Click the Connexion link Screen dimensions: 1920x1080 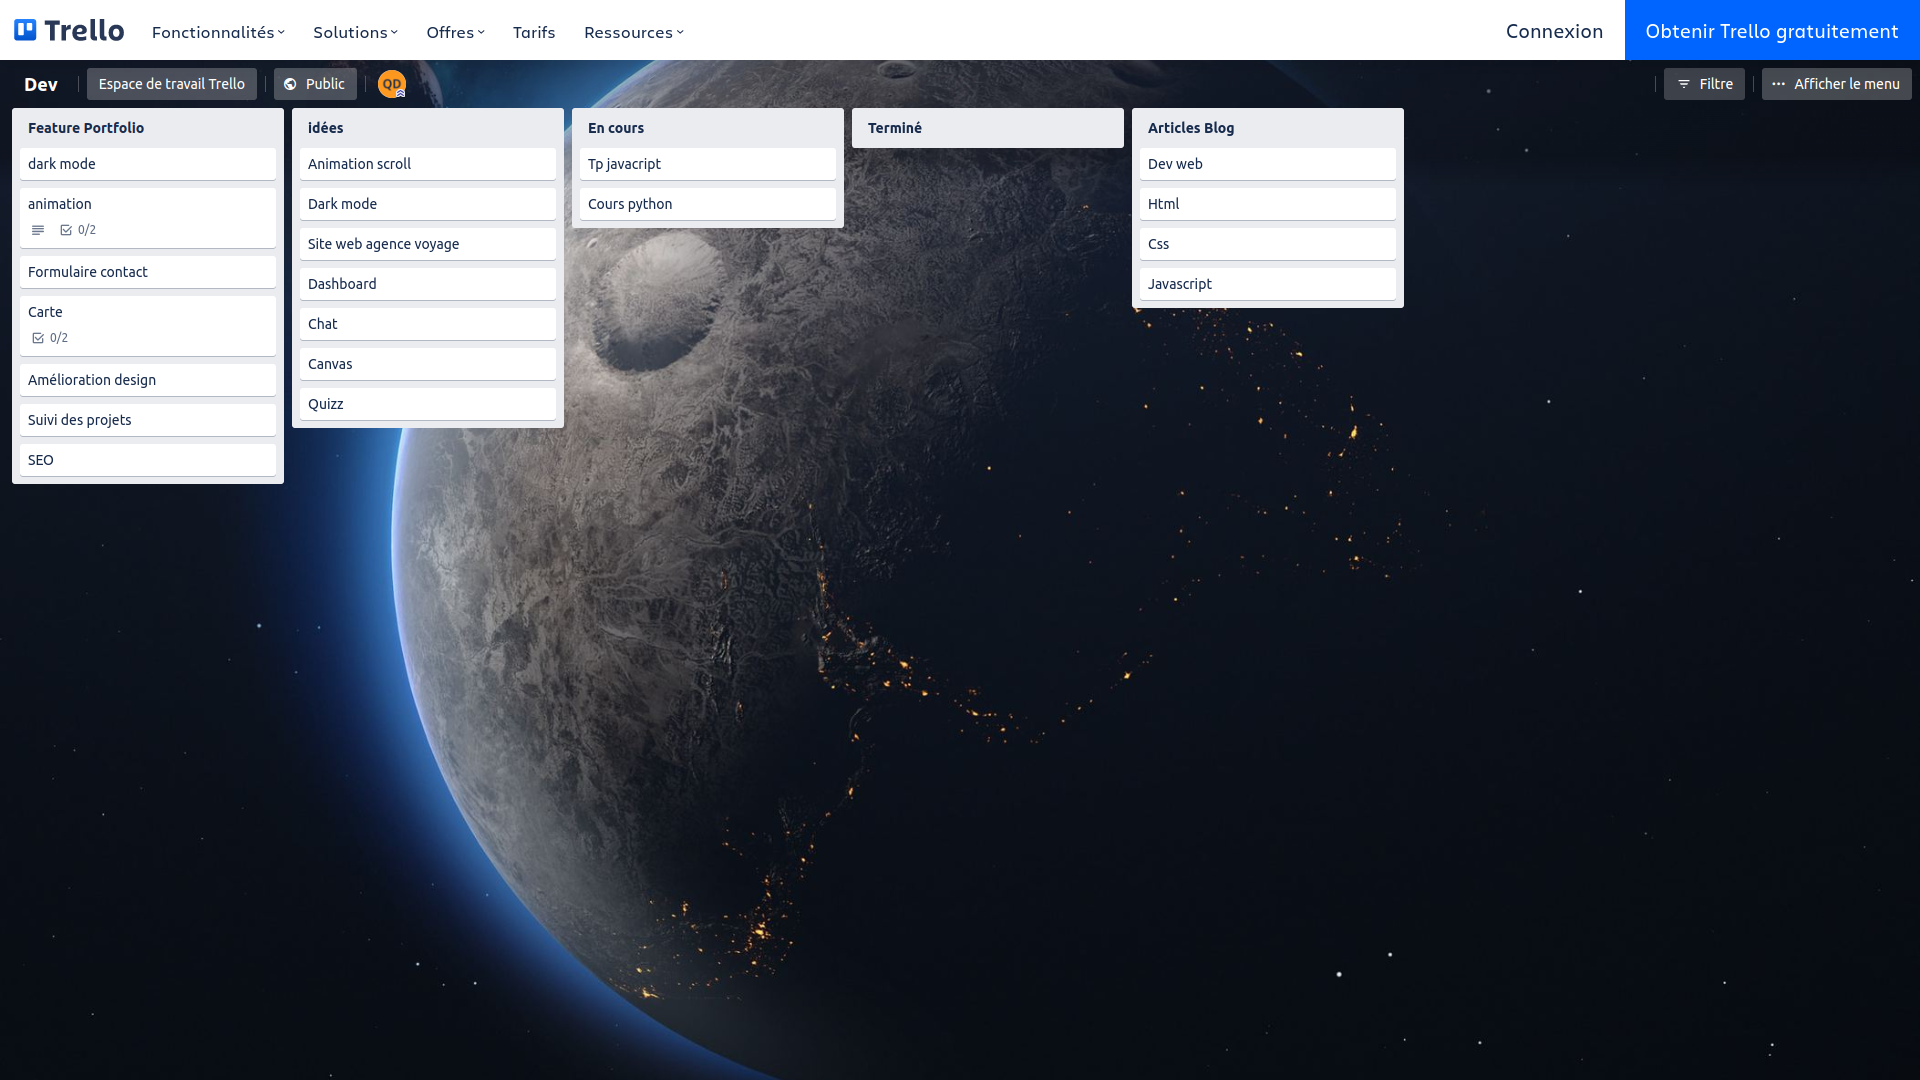[1554, 31]
